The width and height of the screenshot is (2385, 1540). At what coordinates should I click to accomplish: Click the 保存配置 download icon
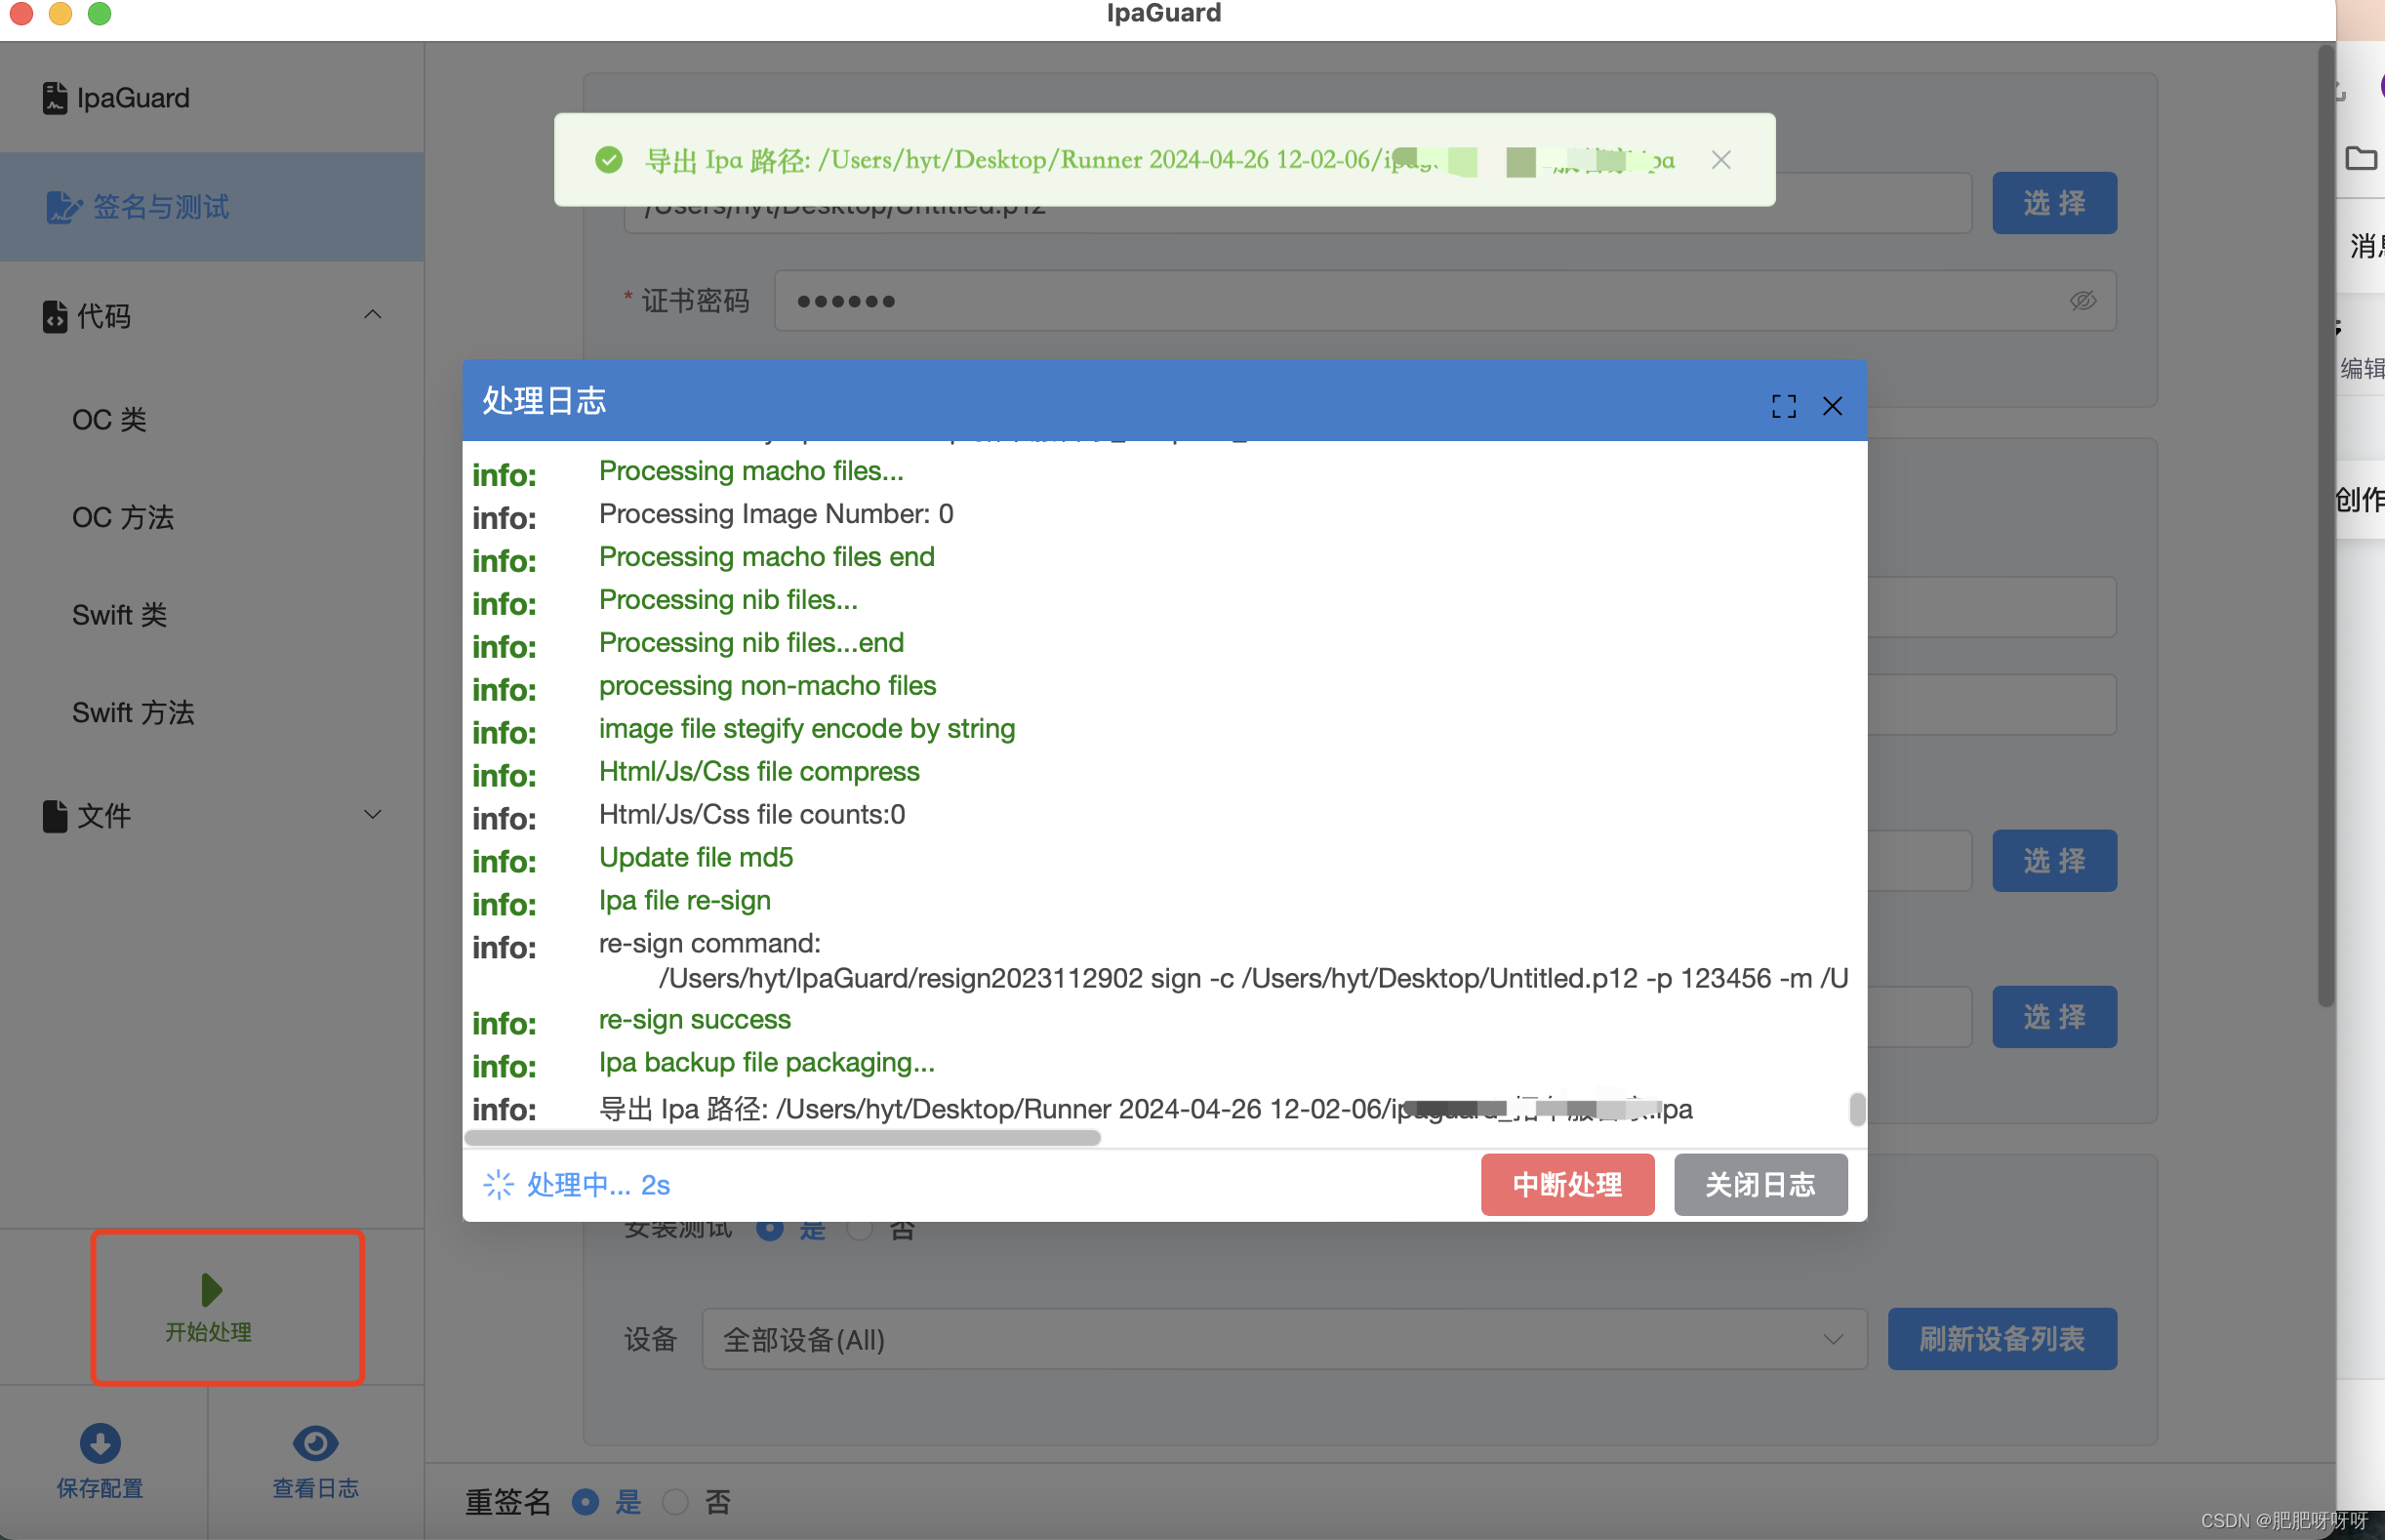[x=100, y=1443]
